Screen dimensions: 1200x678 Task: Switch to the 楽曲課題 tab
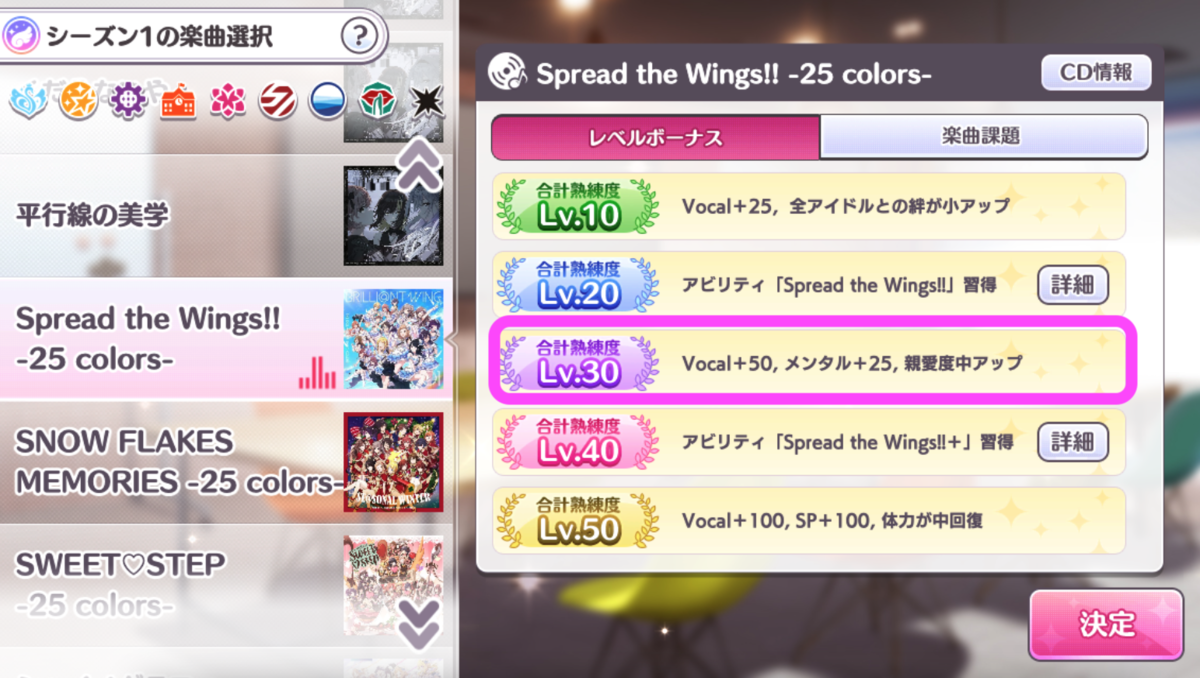[983, 137]
